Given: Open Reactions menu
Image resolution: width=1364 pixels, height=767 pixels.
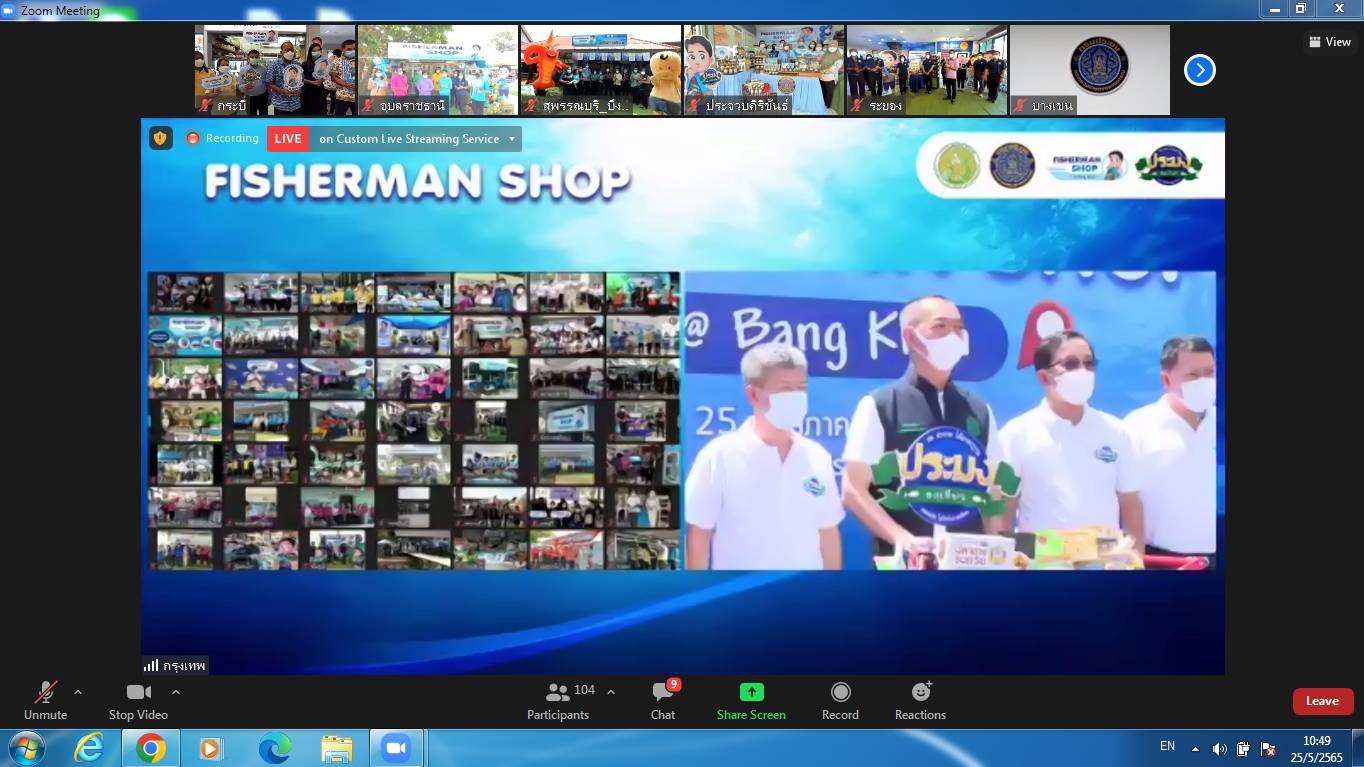Looking at the screenshot, I should (x=920, y=701).
